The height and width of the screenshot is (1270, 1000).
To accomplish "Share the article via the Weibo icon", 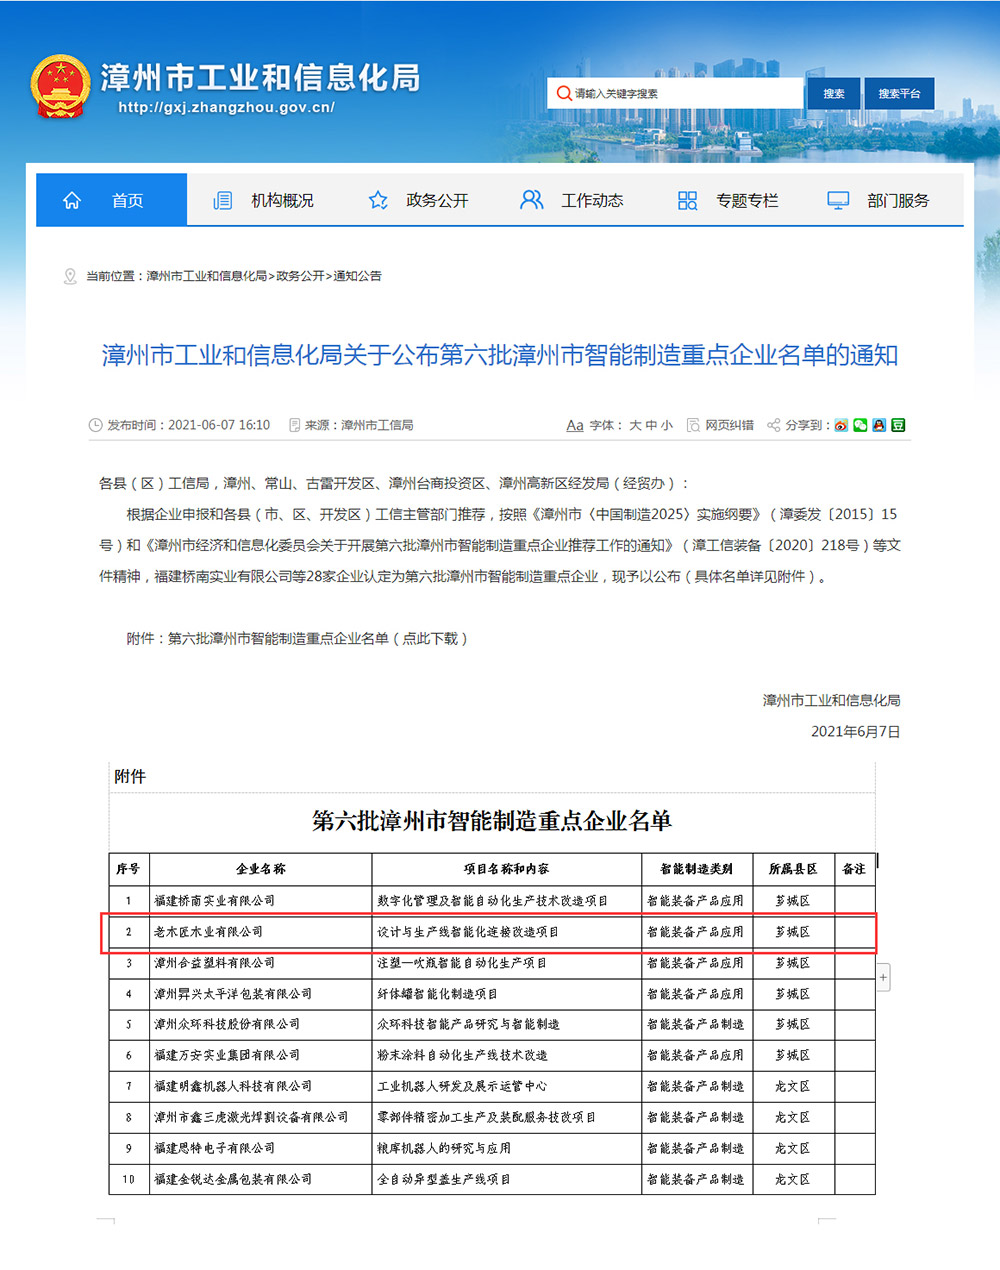I will coord(843,425).
